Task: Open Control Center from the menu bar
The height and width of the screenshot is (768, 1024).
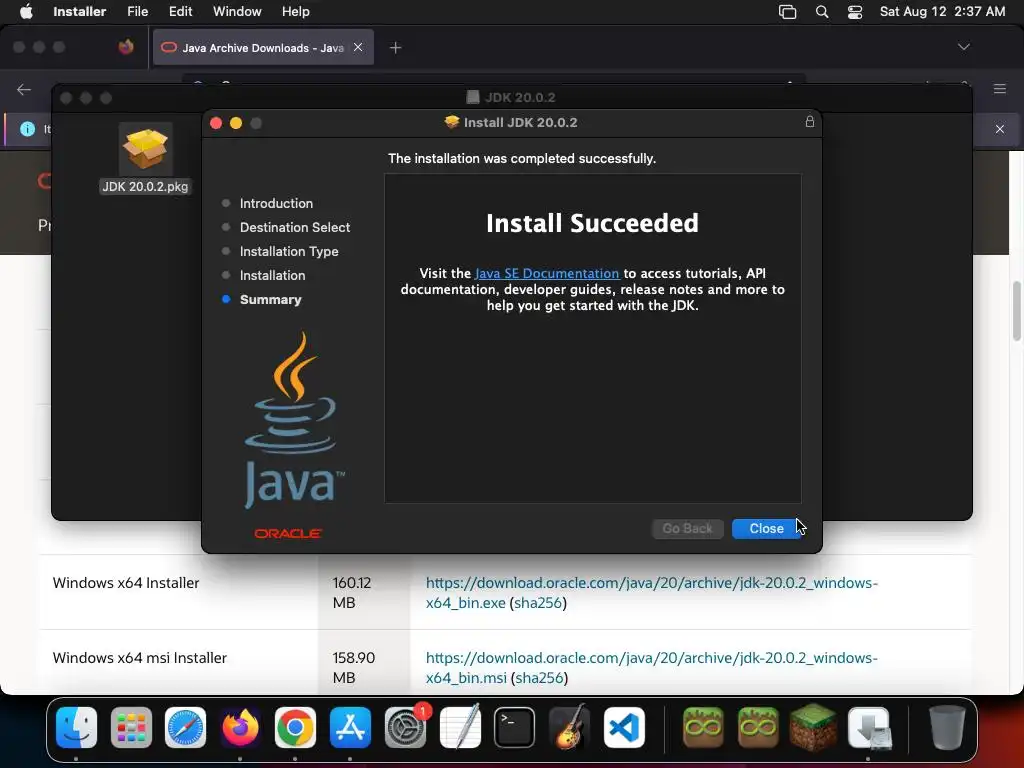Action: pyautogui.click(x=854, y=12)
